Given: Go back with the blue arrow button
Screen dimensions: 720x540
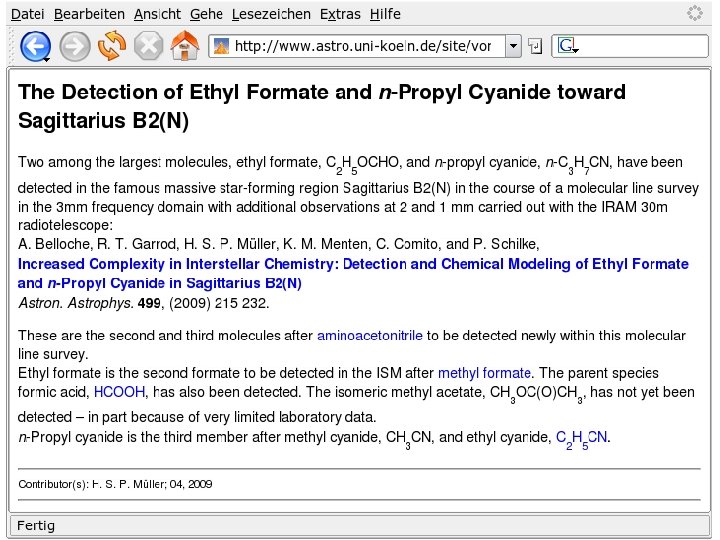Looking at the screenshot, I should click(34, 46).
